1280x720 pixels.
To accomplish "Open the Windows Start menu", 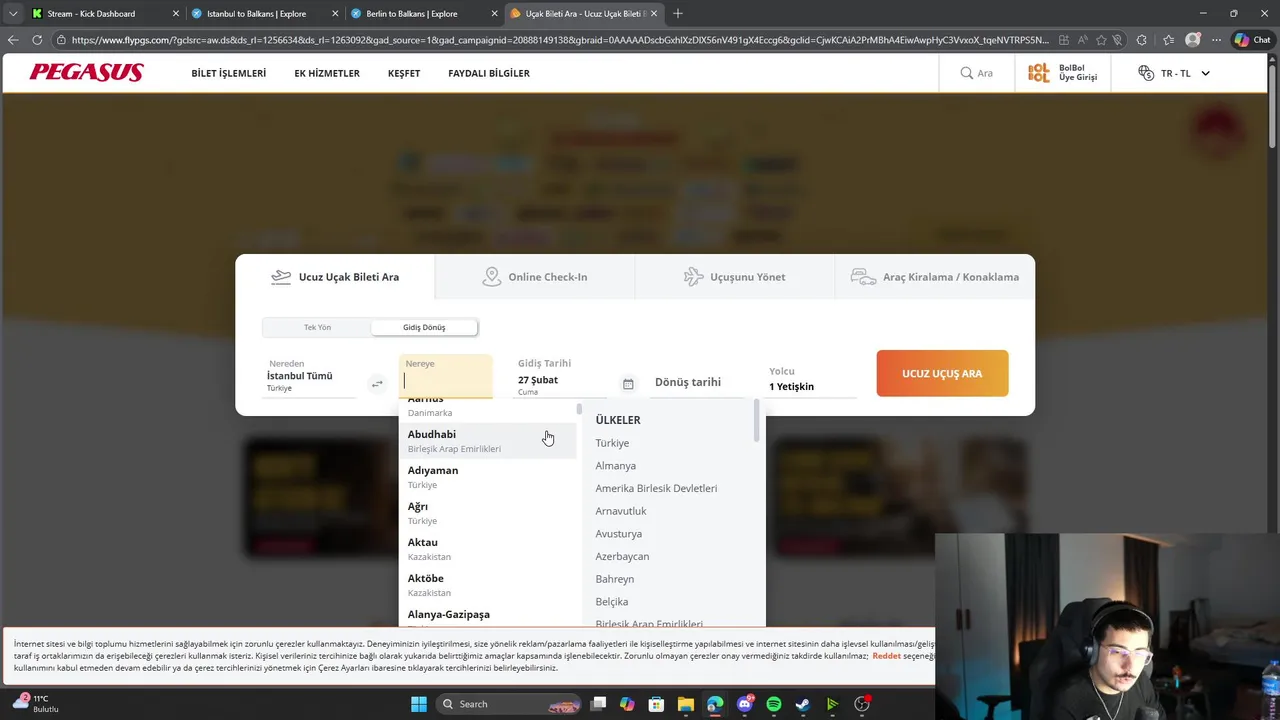I will coord(419,704).
